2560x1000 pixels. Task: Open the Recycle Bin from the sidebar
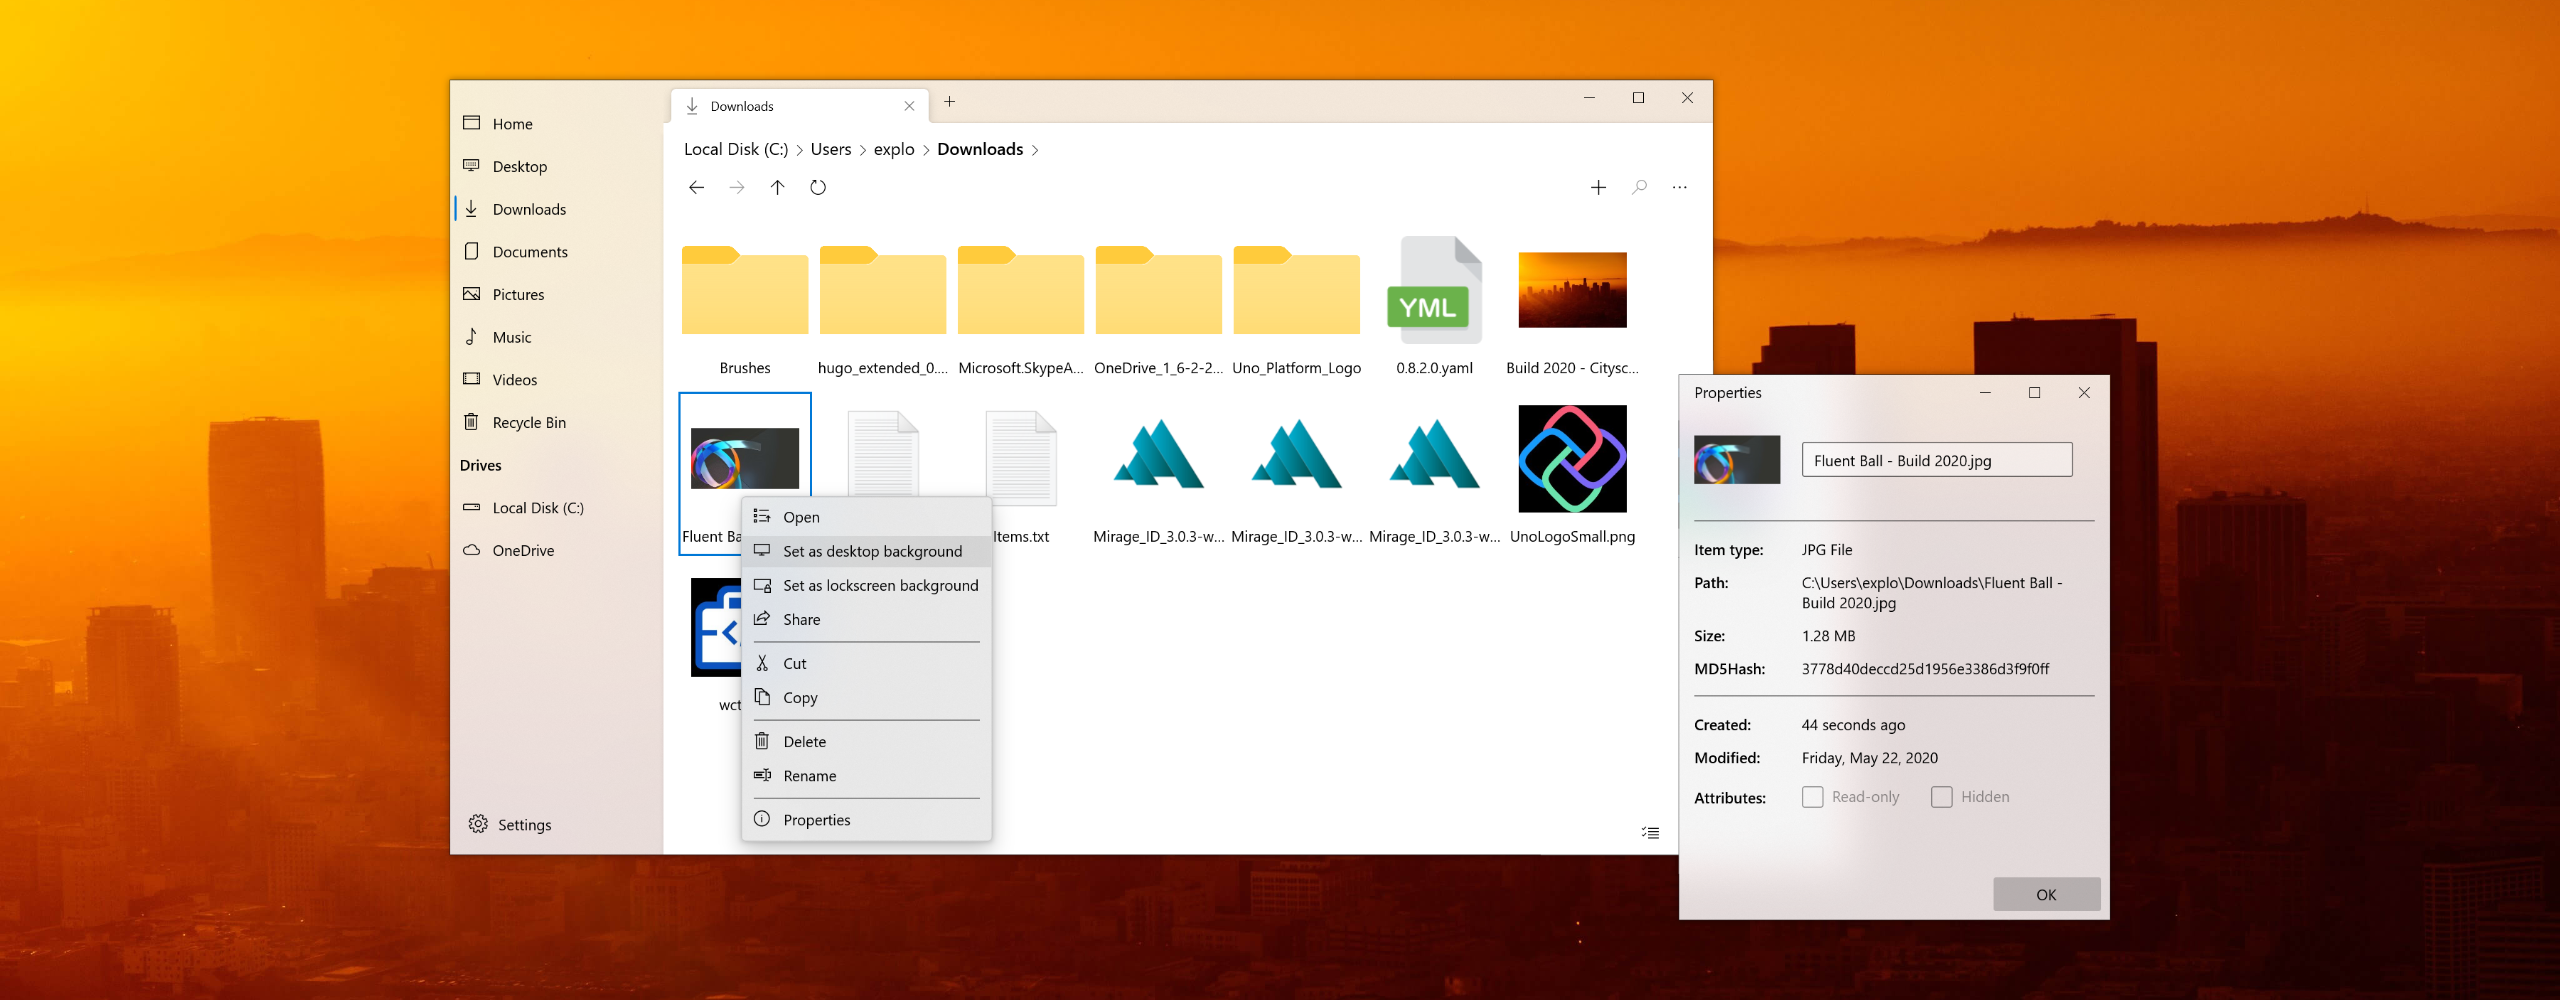click(x=528, y=422)
